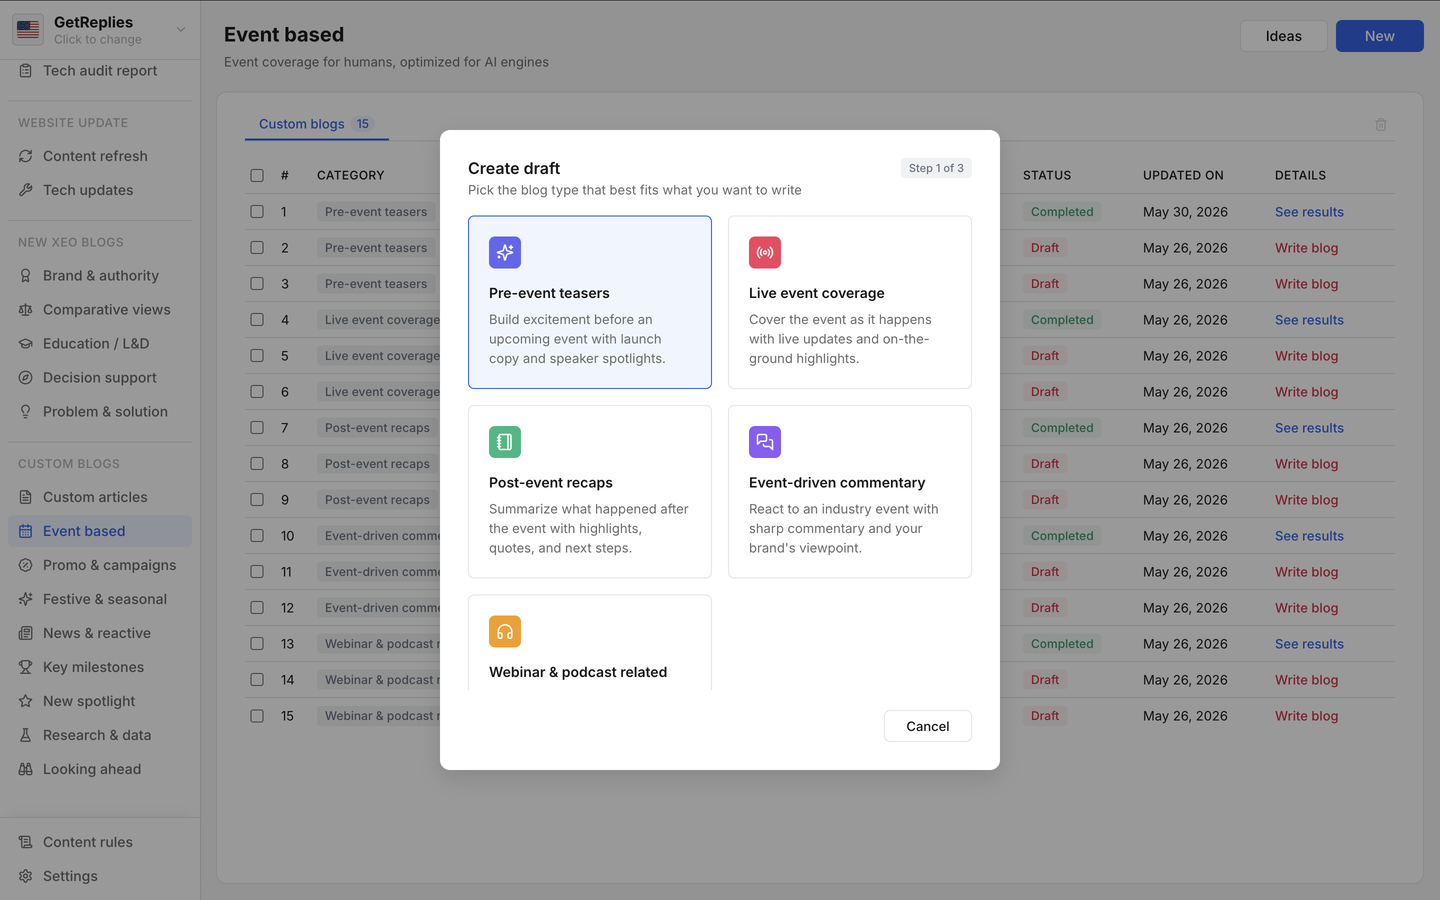This screenshot has width=1440, height=900.
Task: Click the Problem & solution lightbulb icon
Action: (26, 412)
